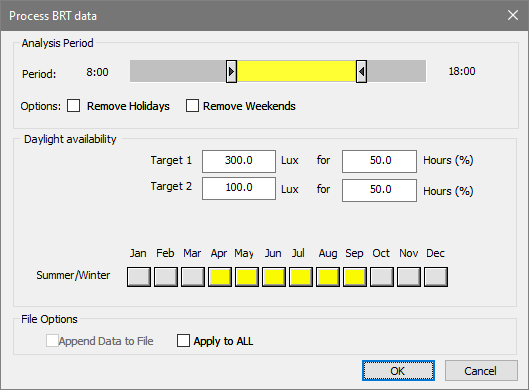Click the Summer/Winter label
Image resolution: width=529 pixels, height=390 pixels.
click(73, 275)
